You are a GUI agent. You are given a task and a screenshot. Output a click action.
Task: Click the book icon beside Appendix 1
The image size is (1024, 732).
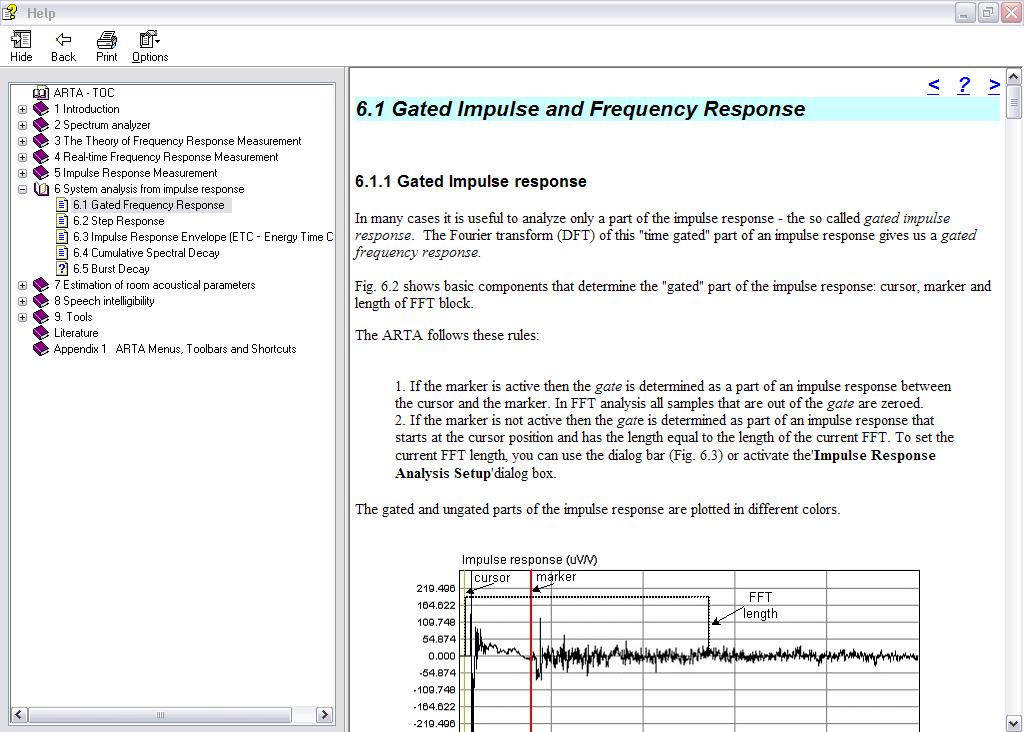[x=41, y=349]
